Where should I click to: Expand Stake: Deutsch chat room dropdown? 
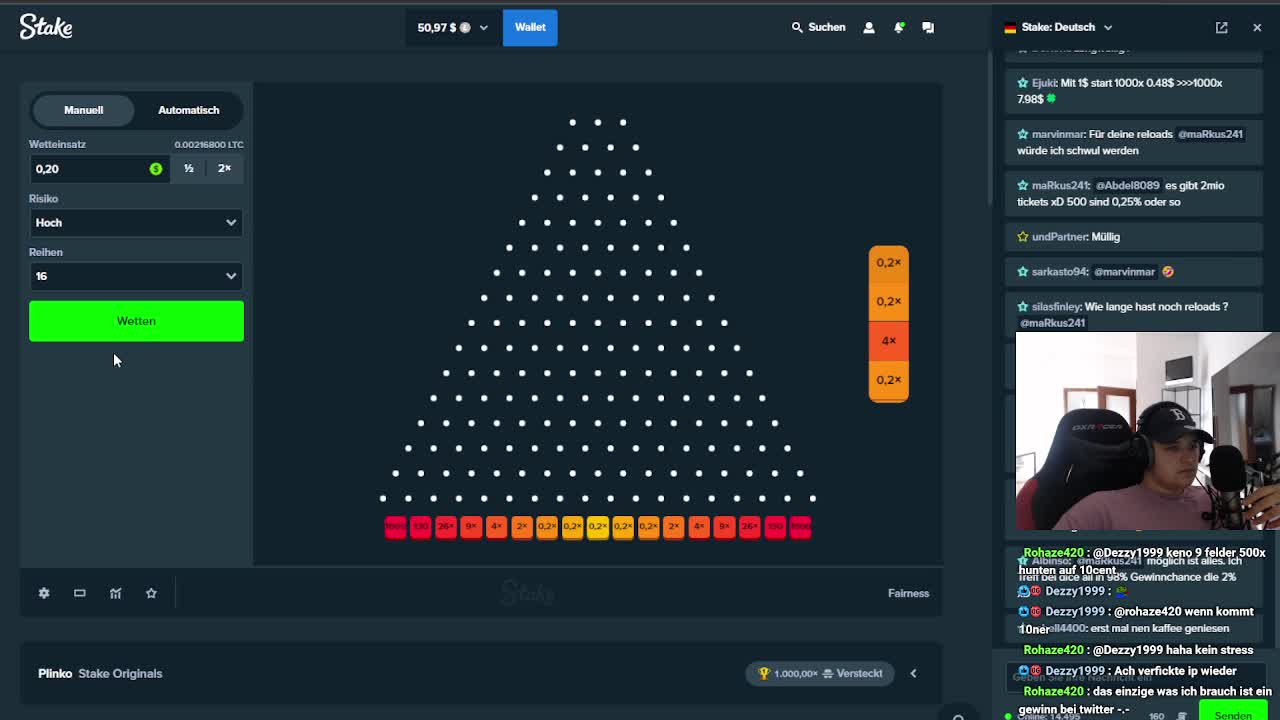pyautogui.click(x=1058, y=27)
